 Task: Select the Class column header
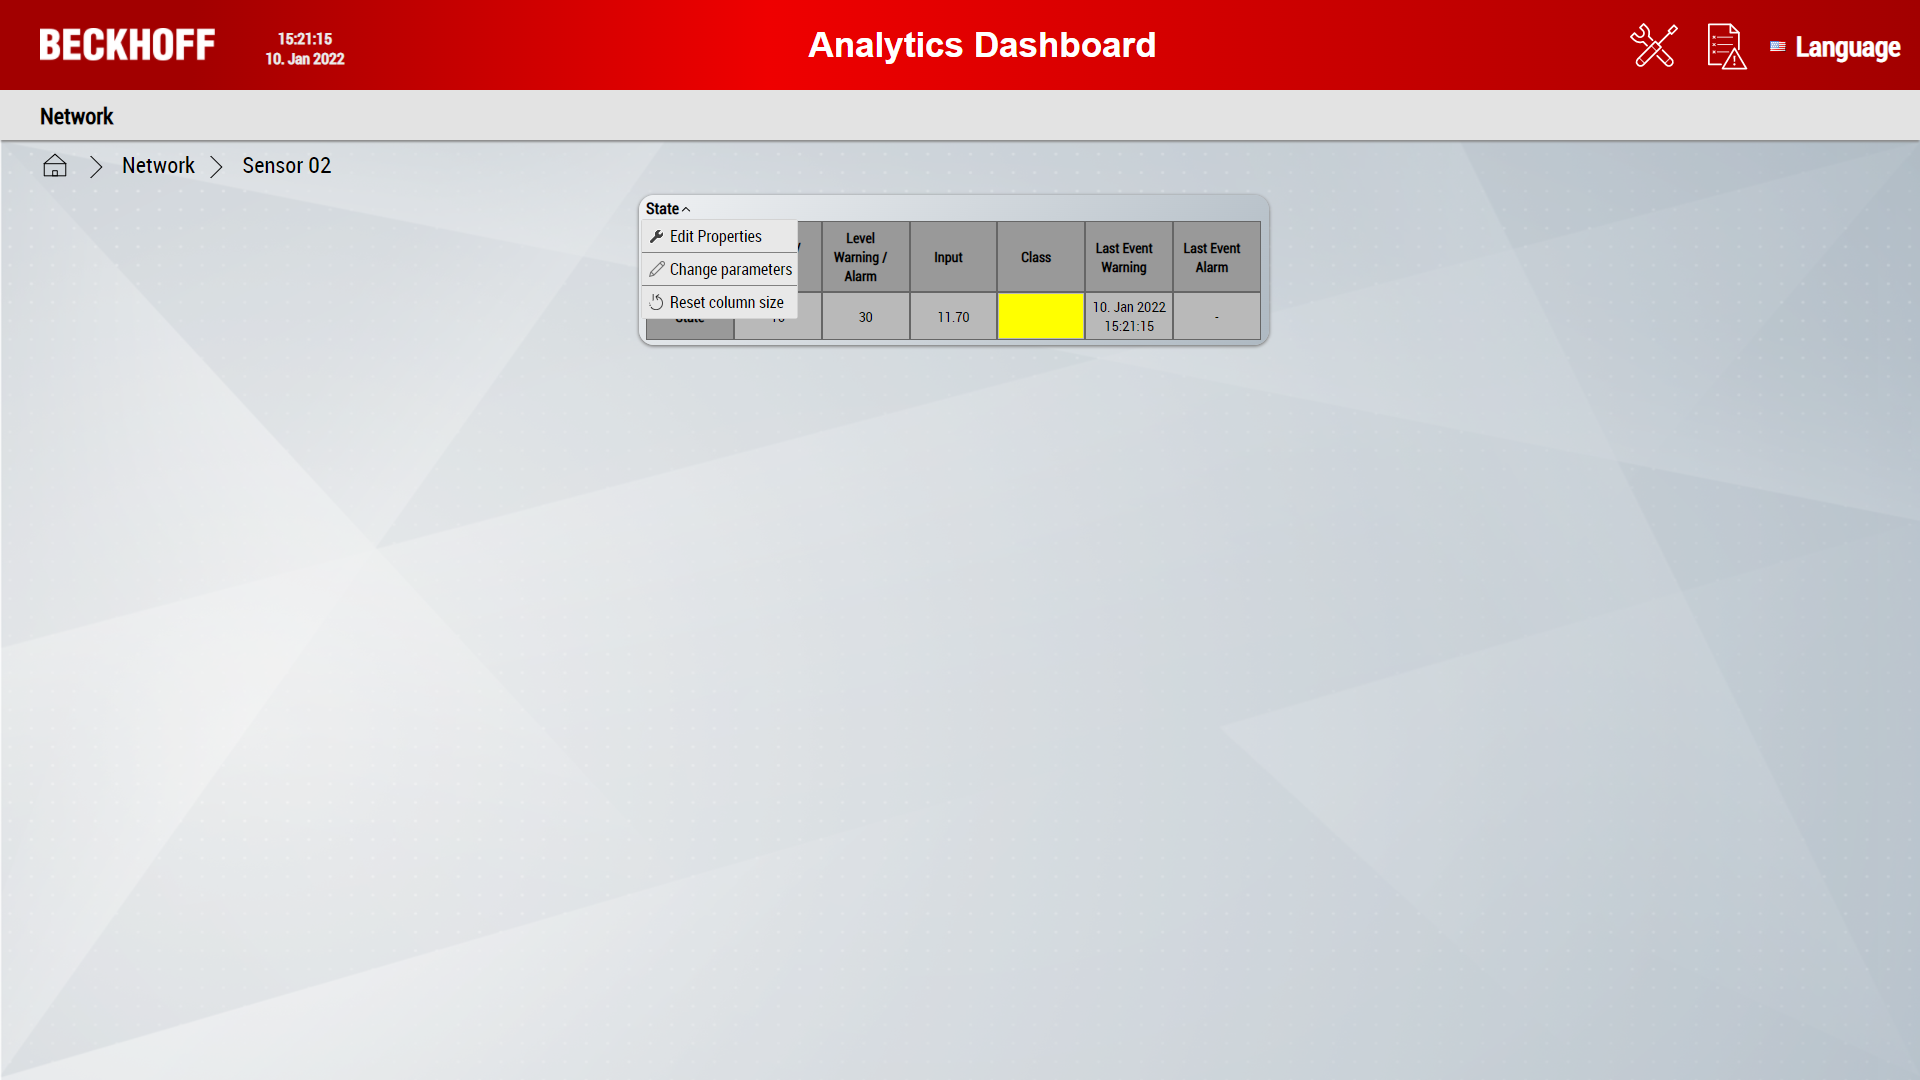click(1041, 257)
